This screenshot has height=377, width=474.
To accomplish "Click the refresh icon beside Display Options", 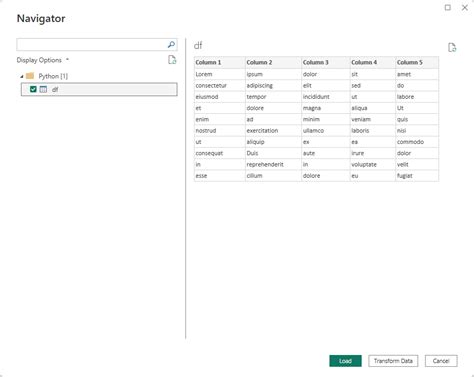I will [172, 60].
